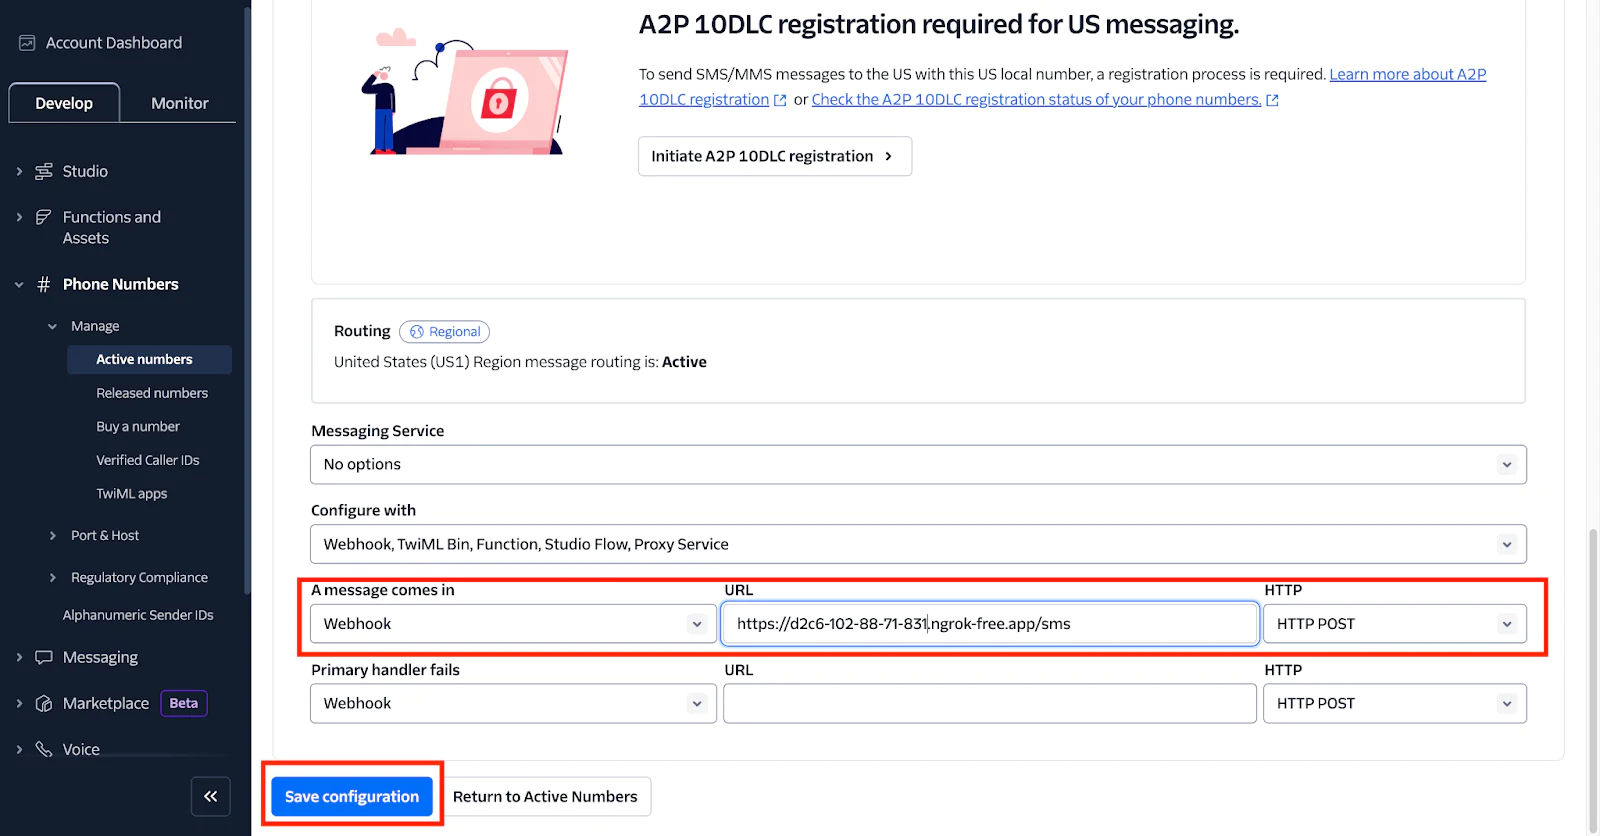The image size is (1600, 836).
Task: Click the Beta badge next to Marketplace
Action: point(184,703)
